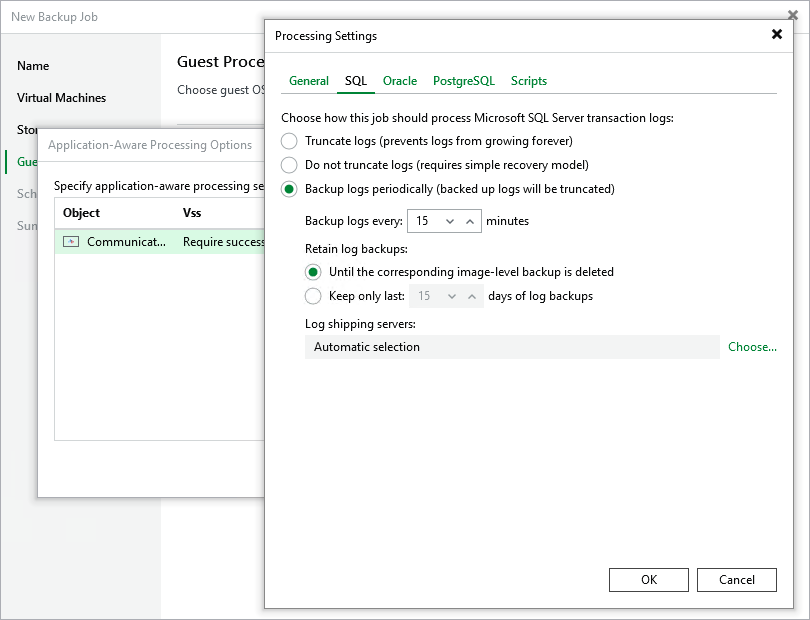Select Backup logs periodically option
Screen dimensions: 810x620
(x=289, y=189)
